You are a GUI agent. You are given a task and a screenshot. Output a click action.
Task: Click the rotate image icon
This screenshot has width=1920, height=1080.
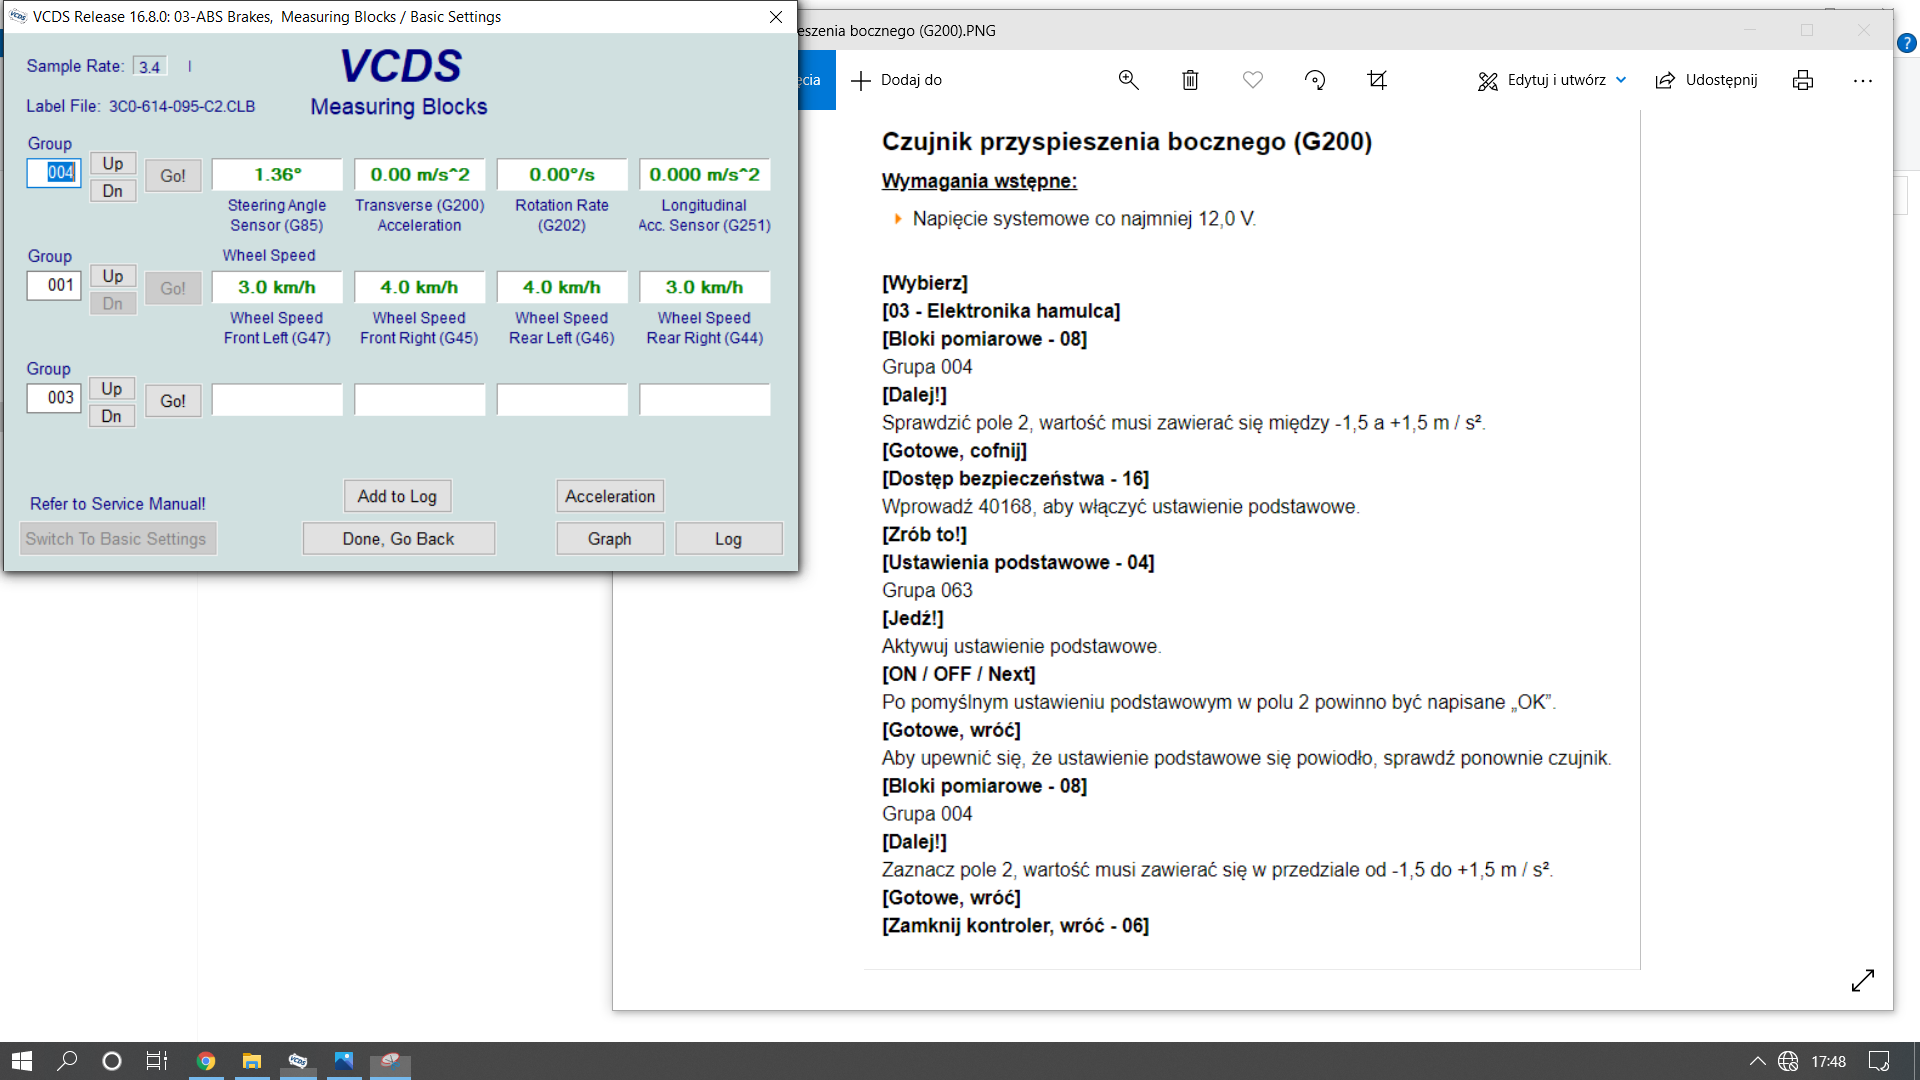(1315, 80)
